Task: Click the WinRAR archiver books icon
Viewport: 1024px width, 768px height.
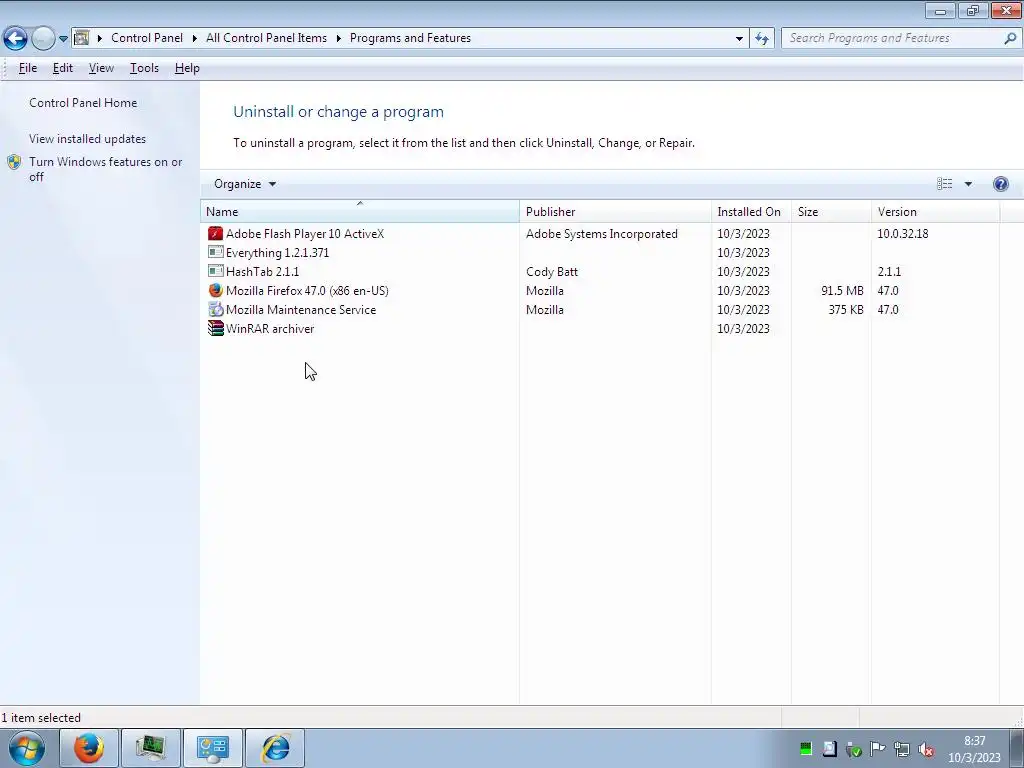Action: (x=216, y=328)
